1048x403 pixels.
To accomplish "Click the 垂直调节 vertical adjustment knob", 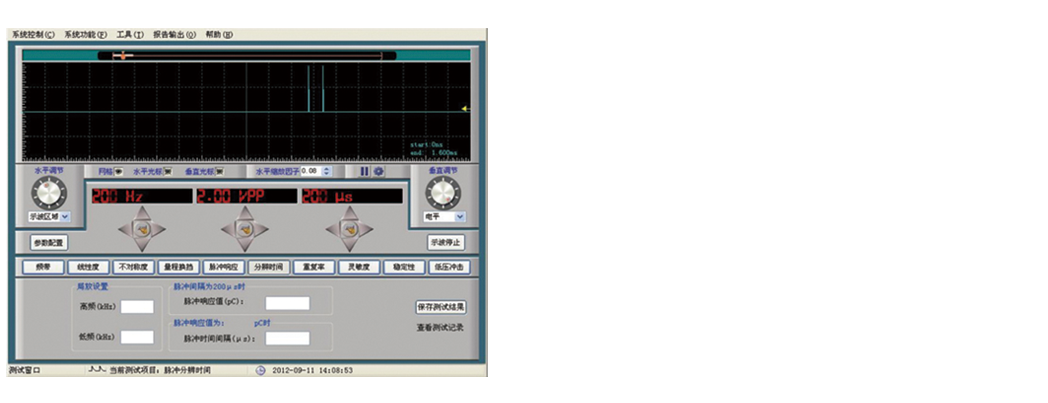I will pyautogui.click(x=444, y=193).
